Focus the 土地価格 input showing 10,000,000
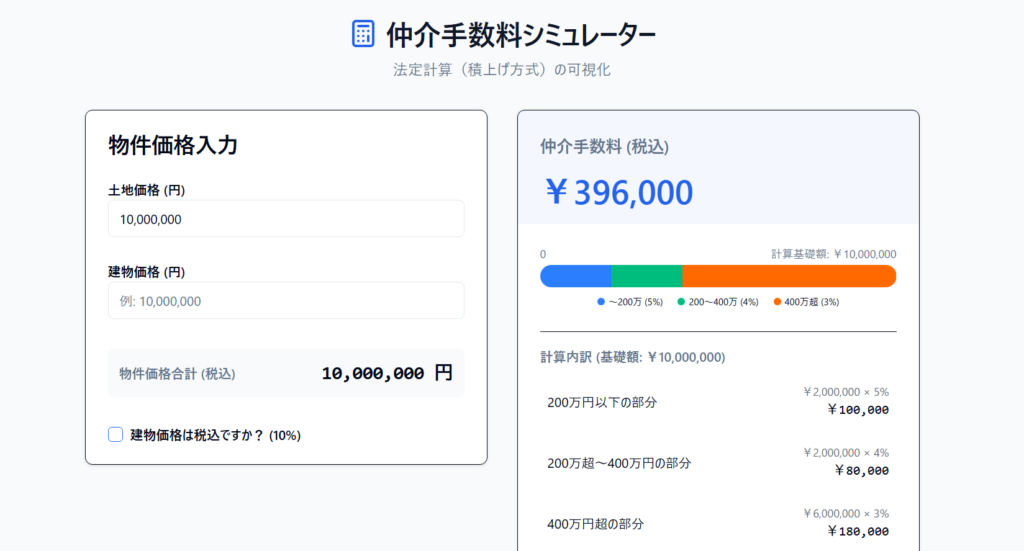The width and height of the screenshot is (1024, 551). point(286,219)
